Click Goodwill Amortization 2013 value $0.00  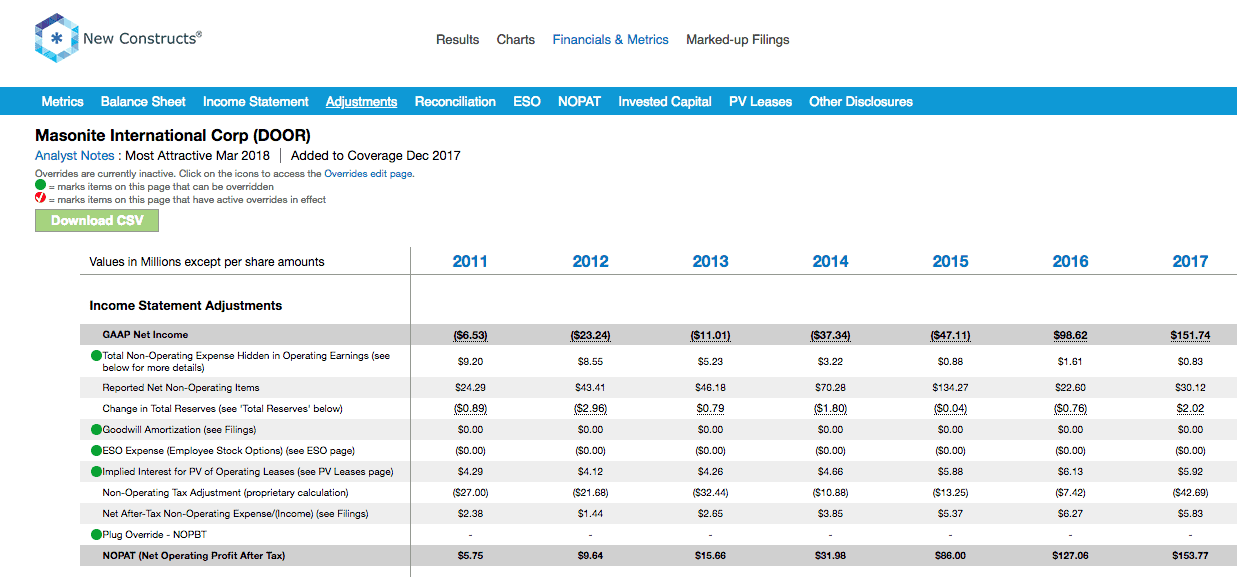pyautogui.click(x=710, y=430)
